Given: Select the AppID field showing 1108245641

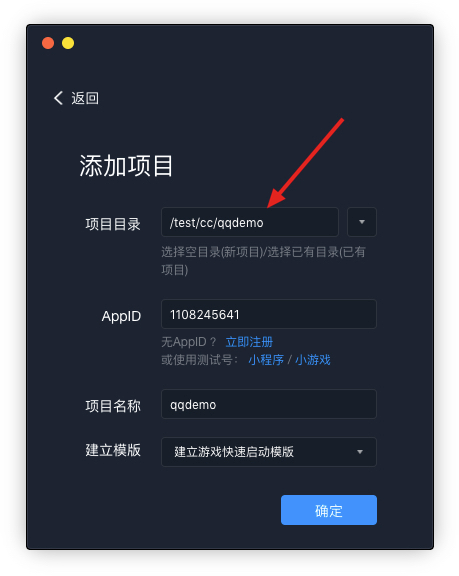Looking at the screenshot, I should coord(269,314).
